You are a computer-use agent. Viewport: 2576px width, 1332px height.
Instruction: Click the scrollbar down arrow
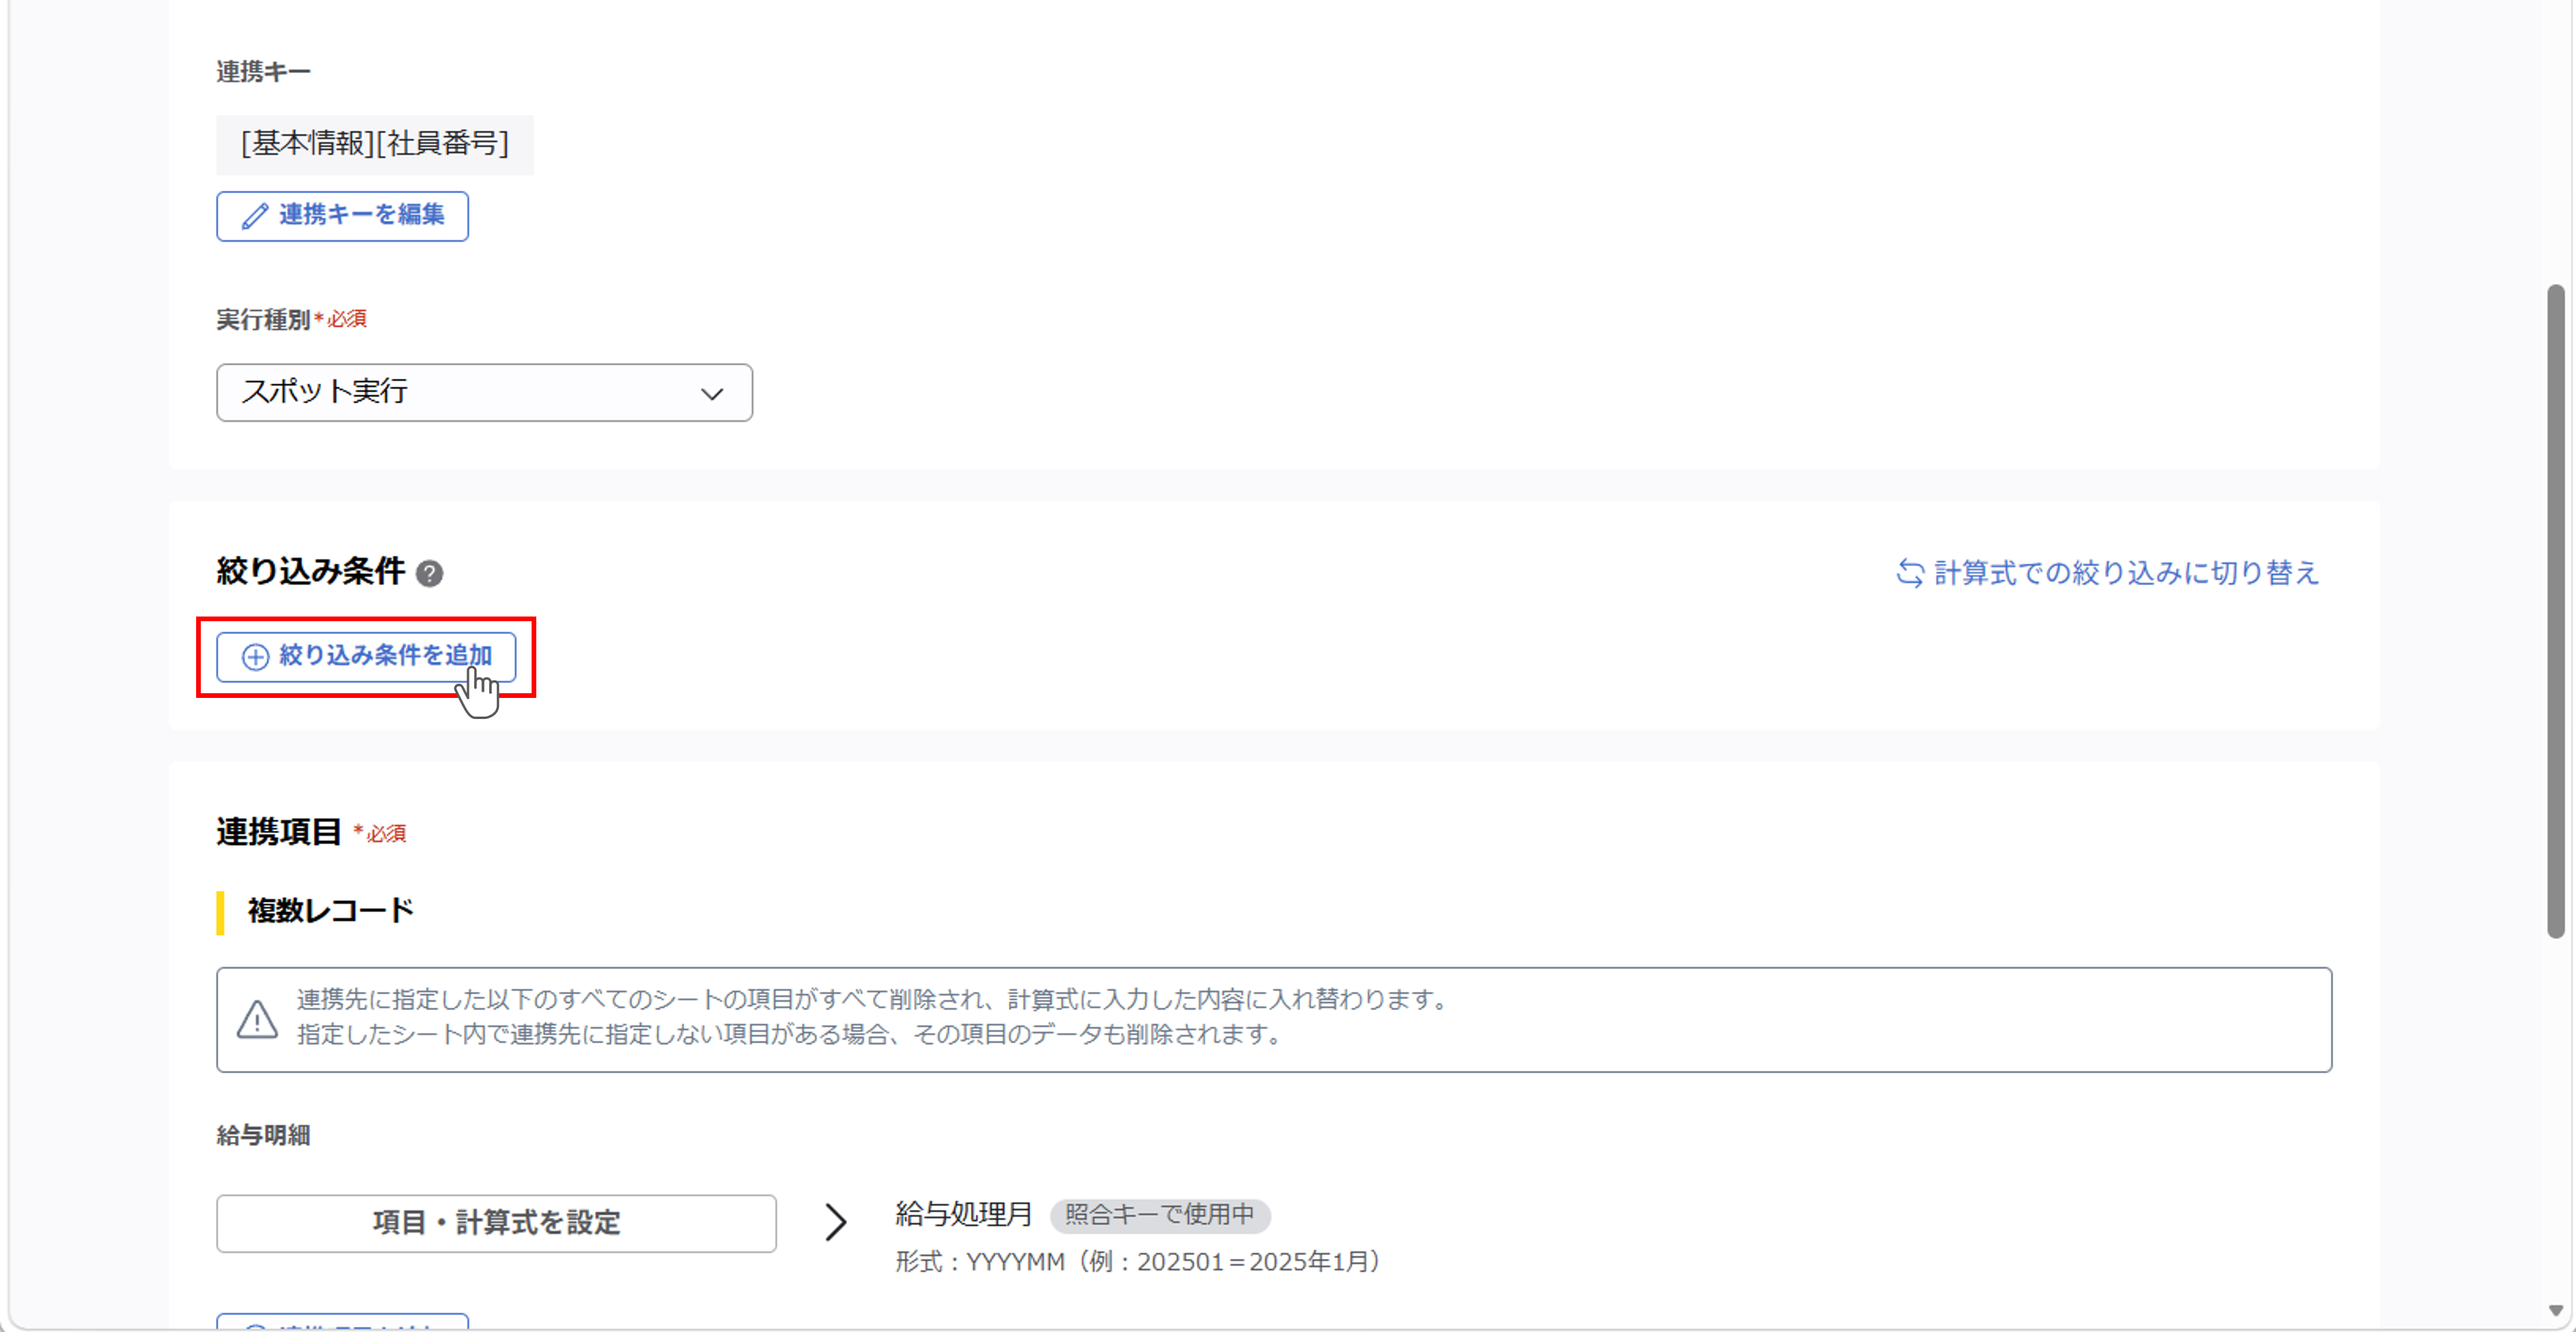coord(2555,1310)
